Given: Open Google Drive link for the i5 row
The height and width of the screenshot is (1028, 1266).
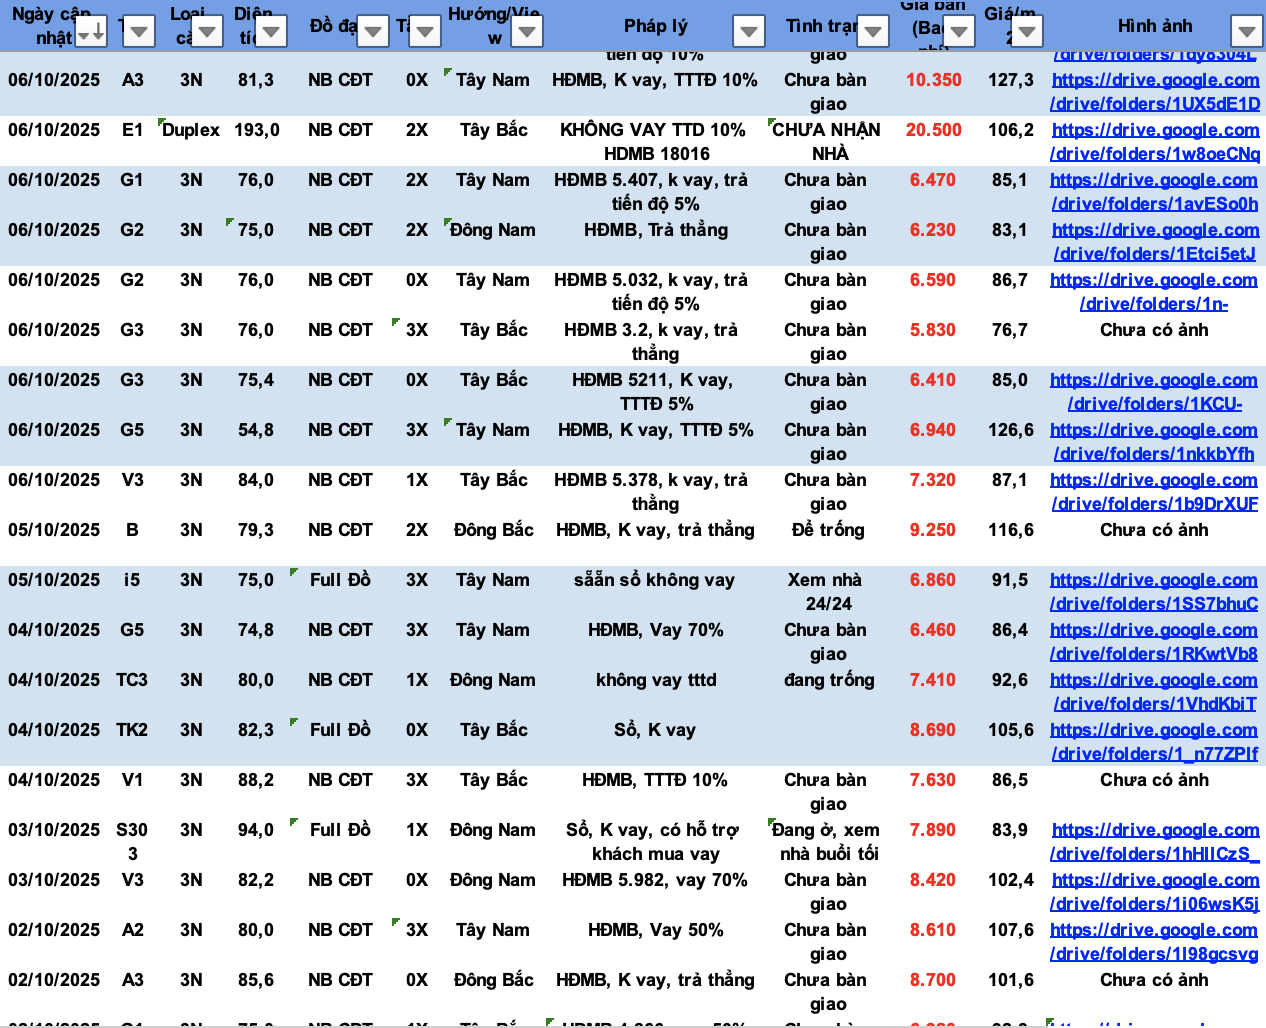Looking at the screenshot, I should [x=1154, y=592].
